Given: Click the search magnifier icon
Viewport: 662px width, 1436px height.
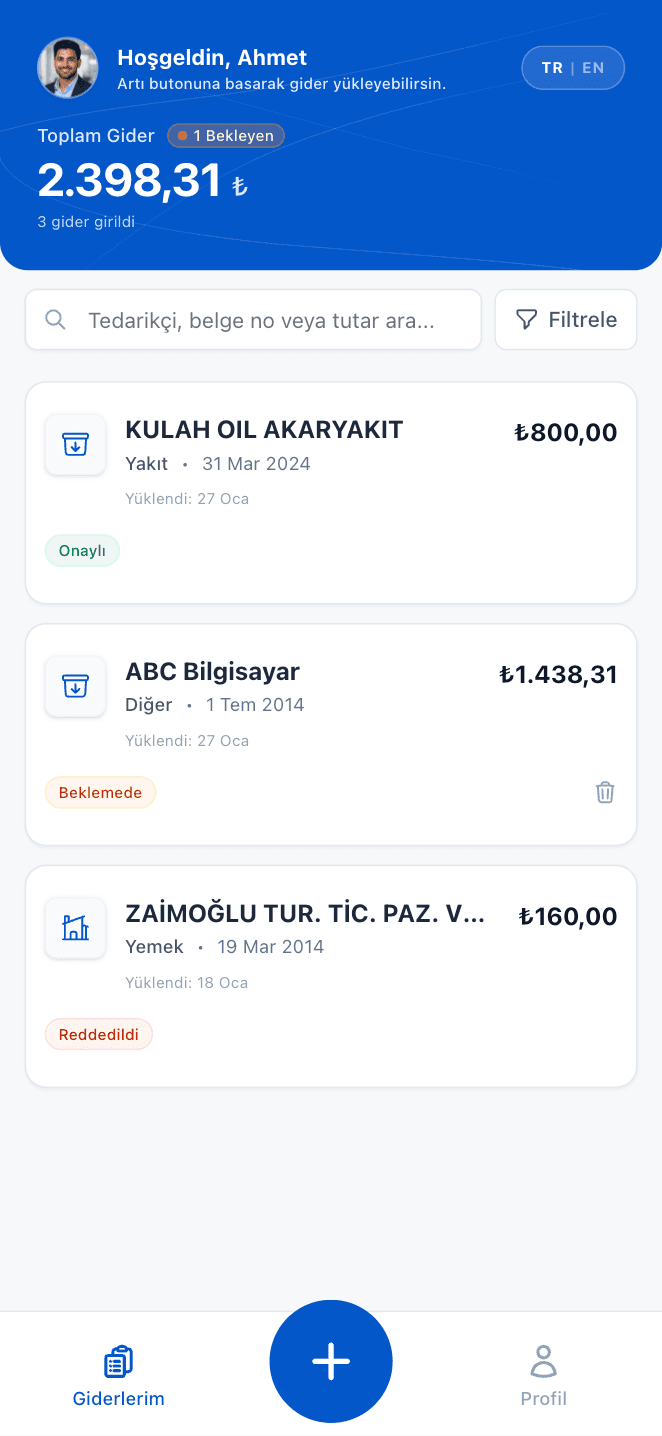Looking at the screenshot, I should click(x=55, y=319).
